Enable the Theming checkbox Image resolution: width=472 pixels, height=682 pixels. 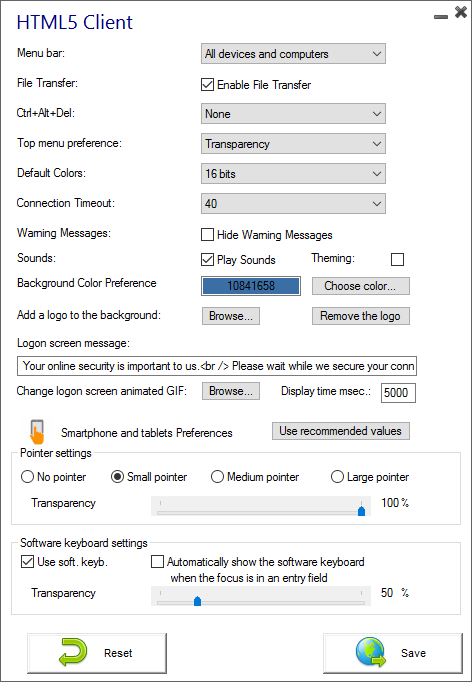(397, 259)
